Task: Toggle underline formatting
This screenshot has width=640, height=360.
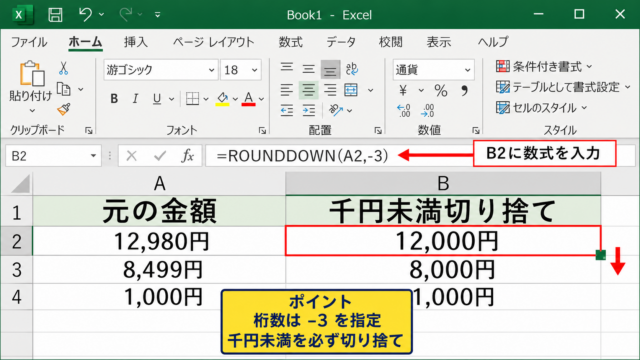Action: [x=157, y=98]
